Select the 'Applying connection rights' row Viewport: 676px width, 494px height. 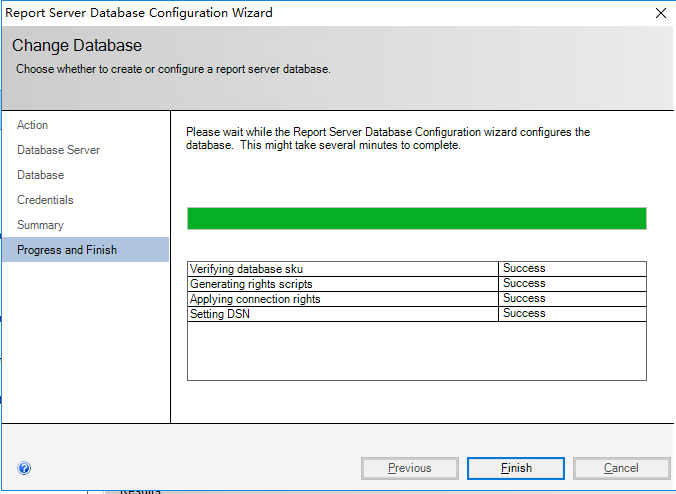416,299
